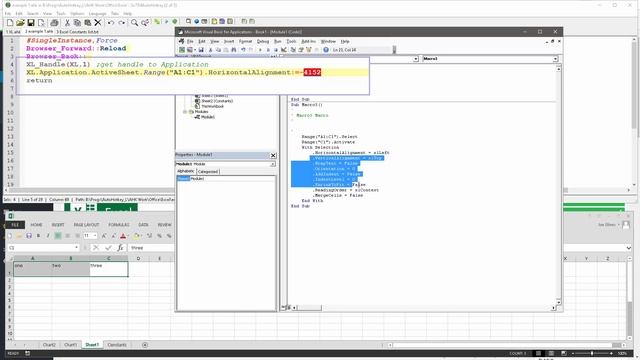640x360 pixels.
Task: Switch to '3 Excel Constants' editor tab
Action: click(x=77, y=31)
